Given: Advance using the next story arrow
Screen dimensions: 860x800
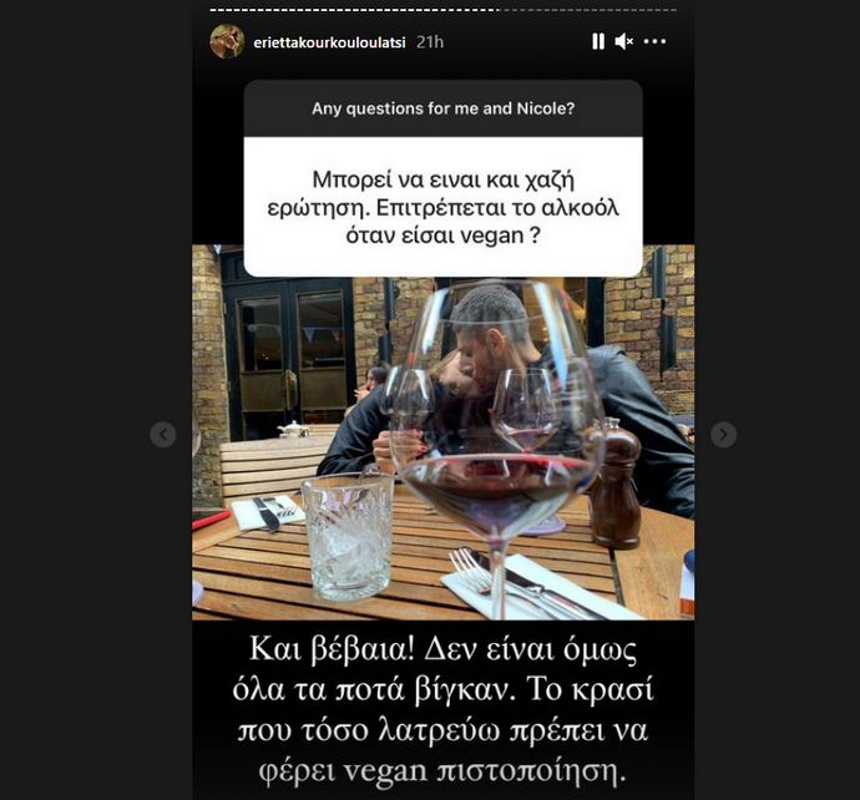Looking at the screenshot, I should (x=723, y=435).
